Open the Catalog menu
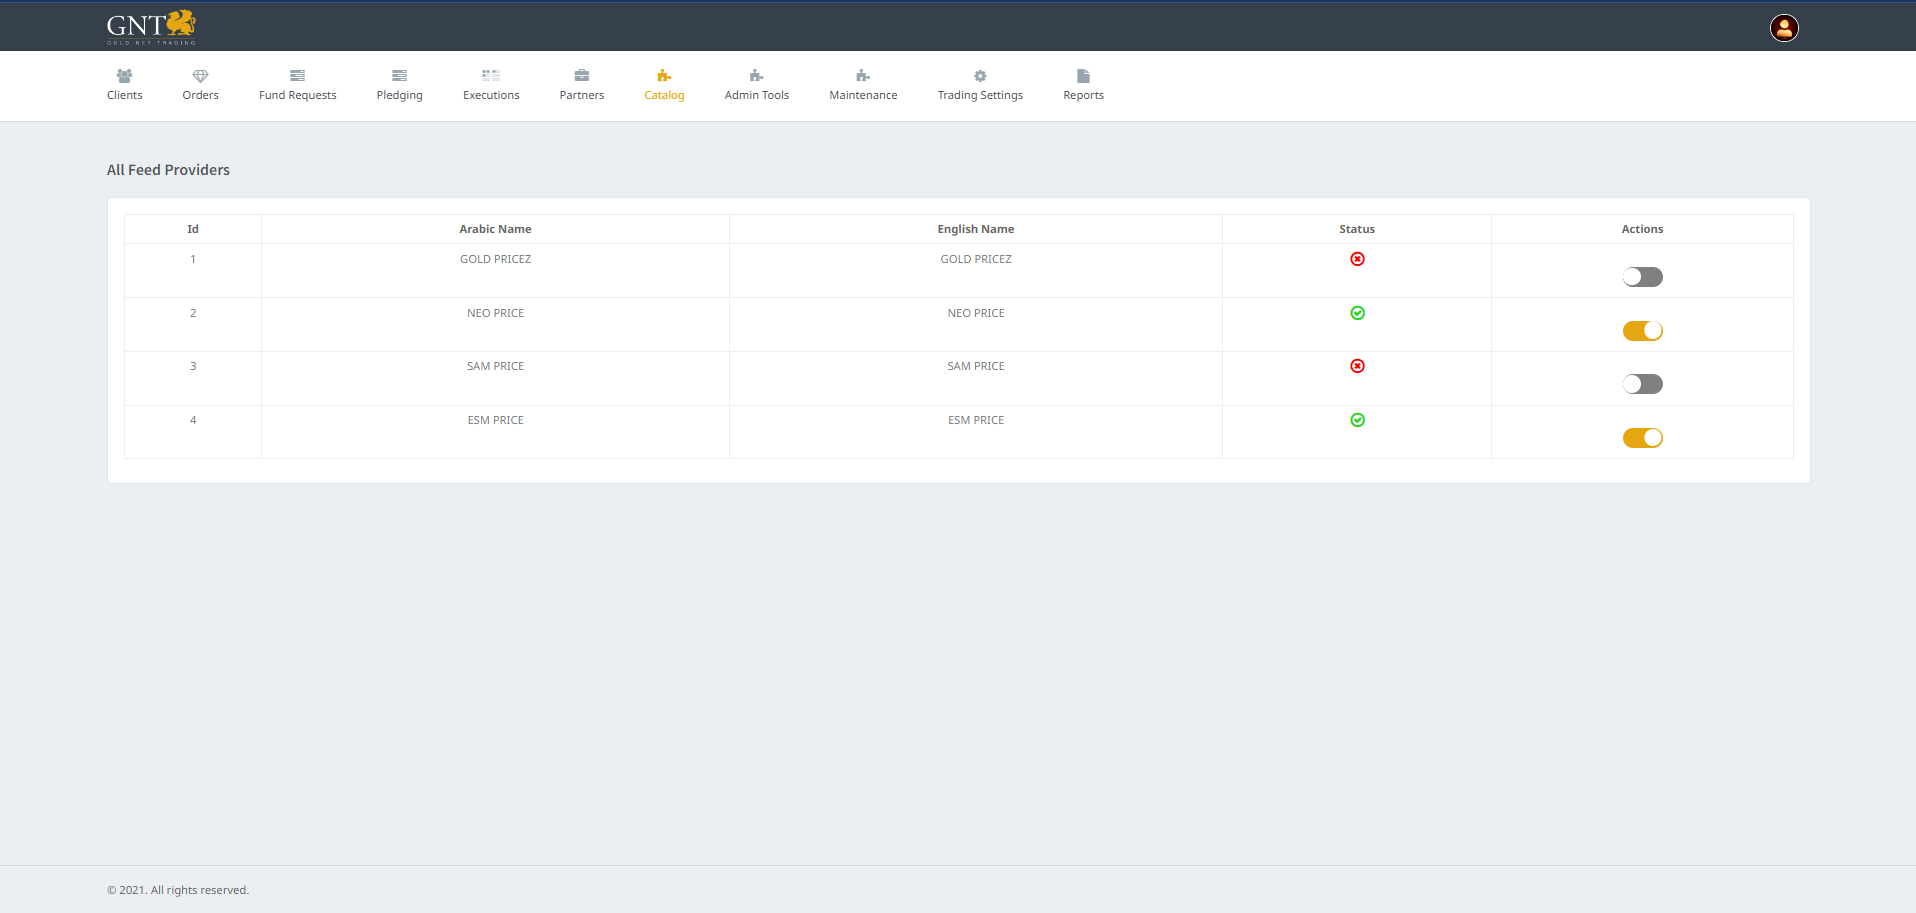1916x913 pixels. [664, 85]
